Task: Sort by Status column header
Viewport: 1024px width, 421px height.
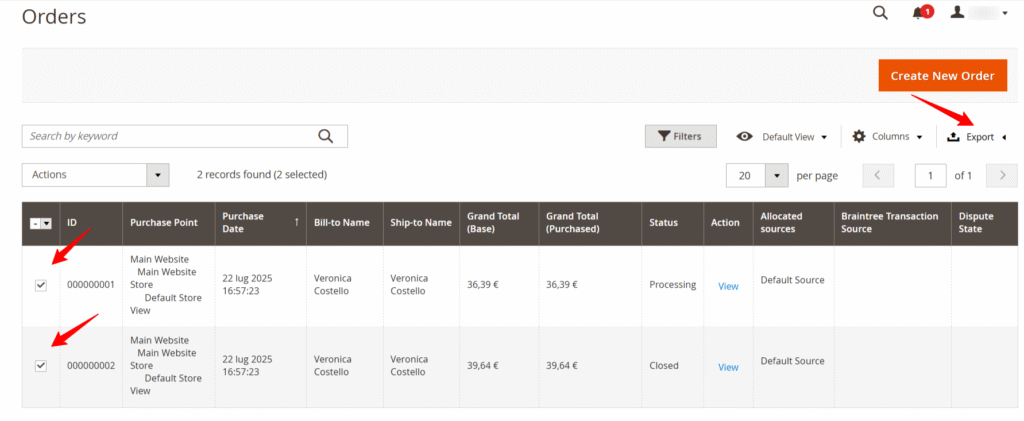Action: pos(663,222)
